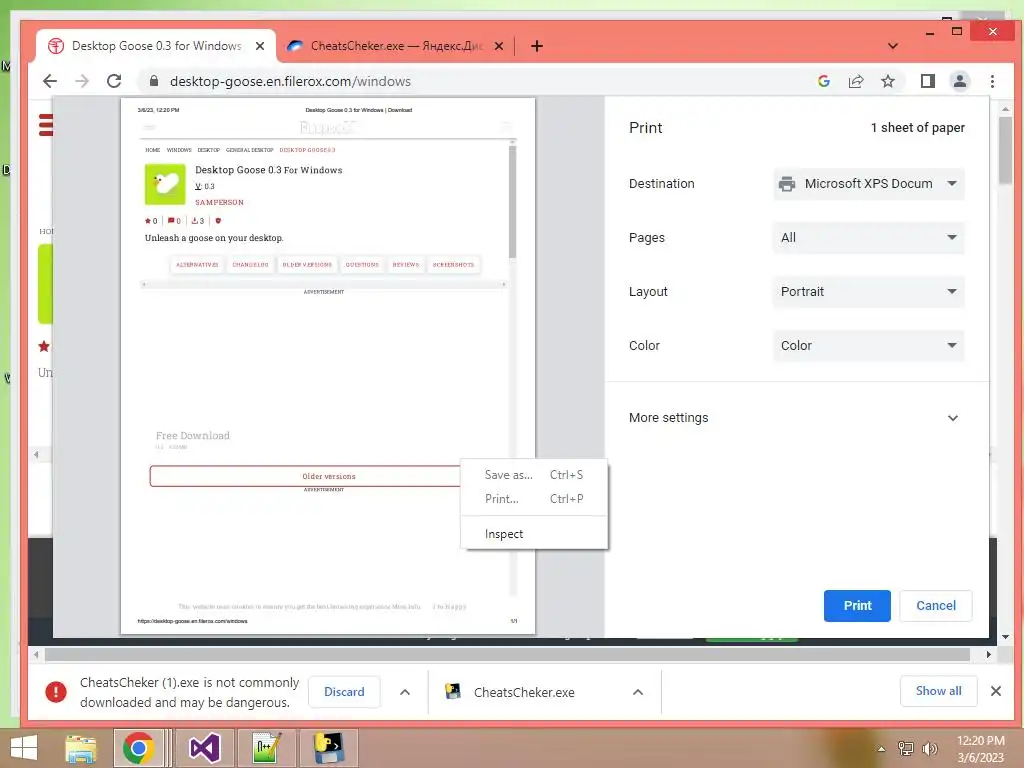
Task: Open the Chrome profile avatar
Action: (959, 81)
